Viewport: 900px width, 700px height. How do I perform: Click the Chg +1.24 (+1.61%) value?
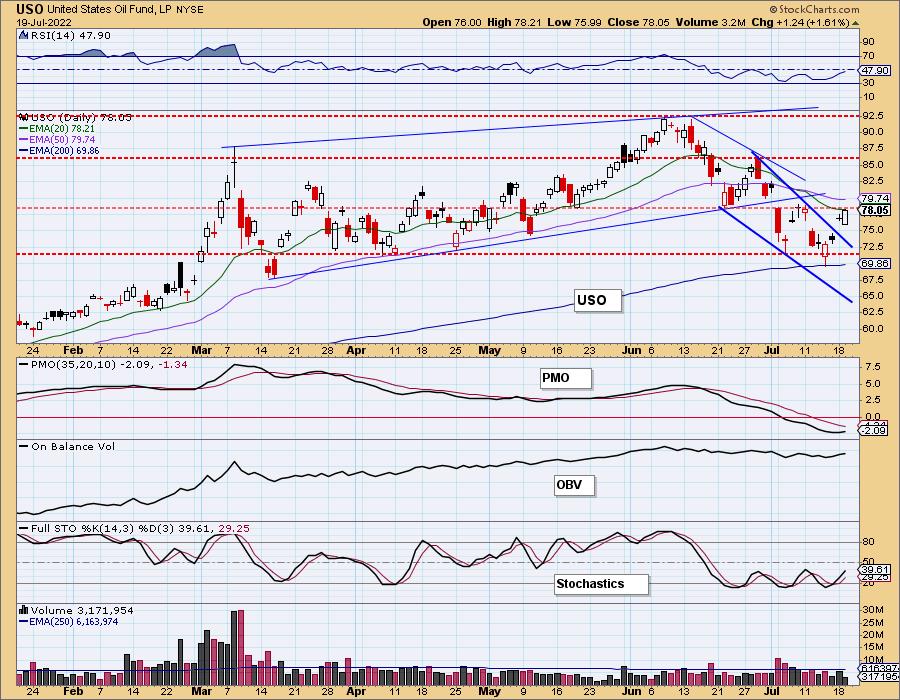pos(800,22)
